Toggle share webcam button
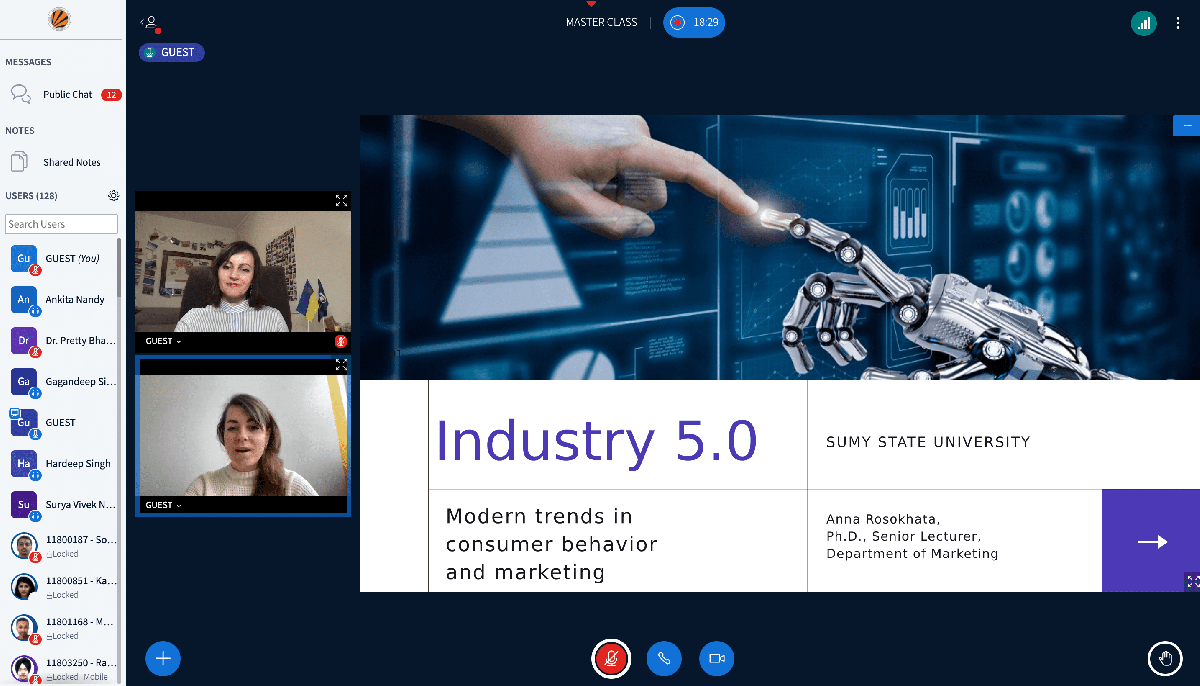Viewport: 1200px width, 686px height. (716, 658)
